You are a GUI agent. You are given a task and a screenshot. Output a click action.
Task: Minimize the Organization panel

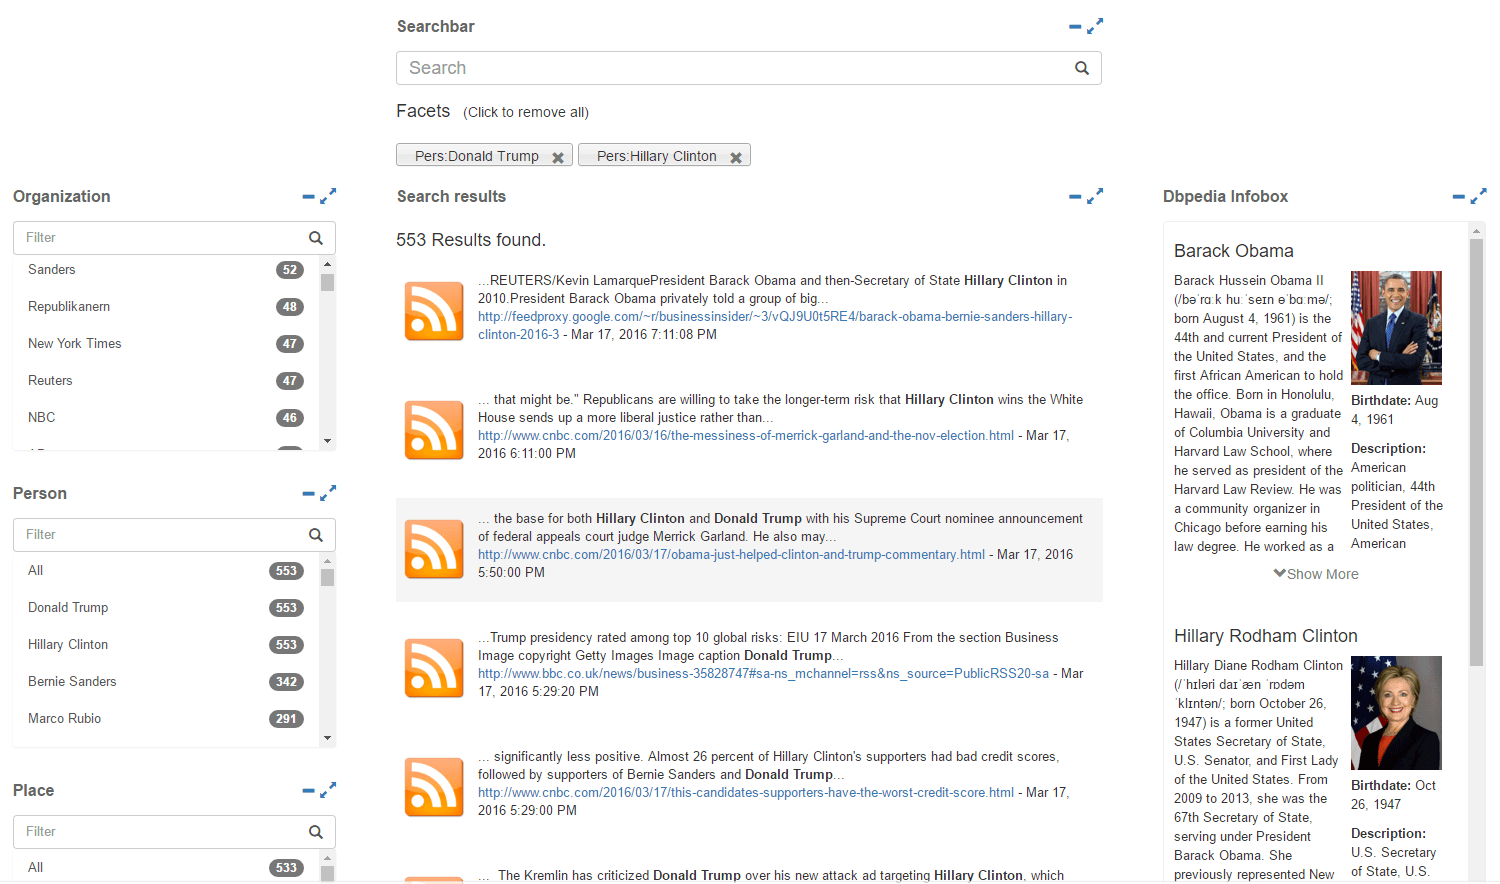pos(308,197)
